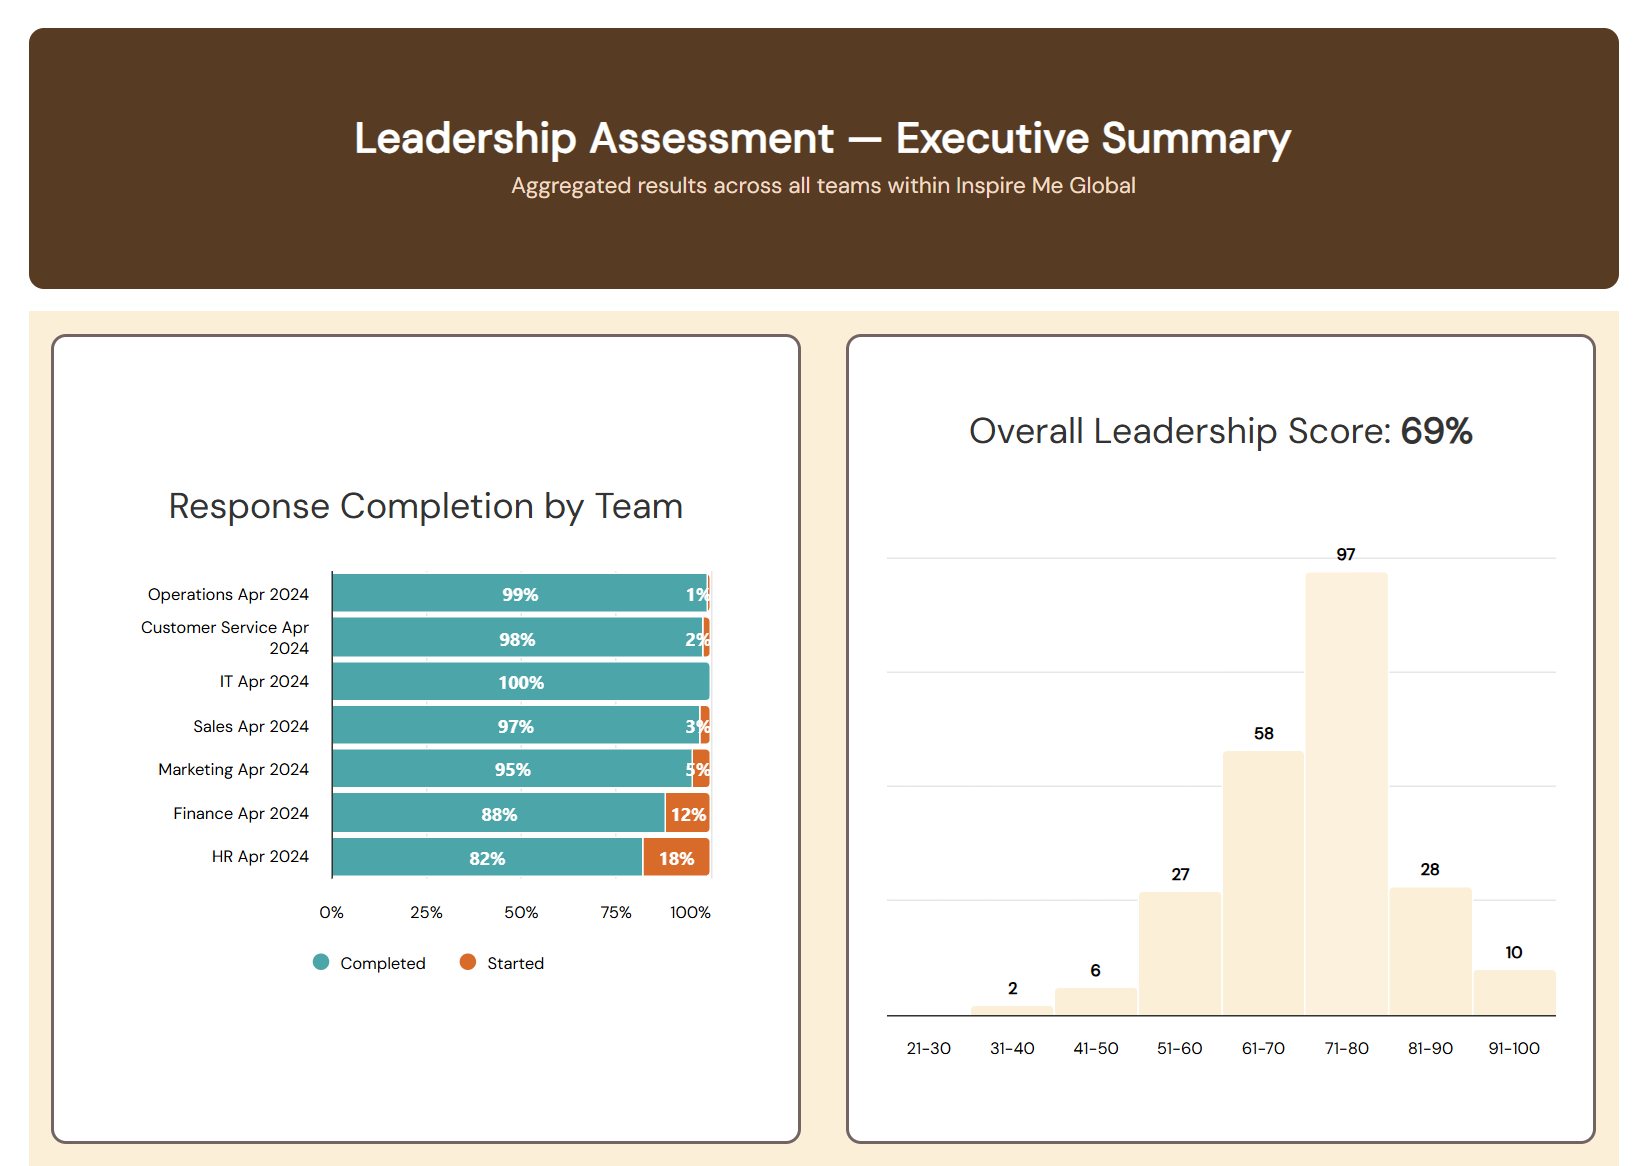Click the Overall Leadership Score 69% label
This screenshot has height=1166, width=1636.
[1220, 431]
